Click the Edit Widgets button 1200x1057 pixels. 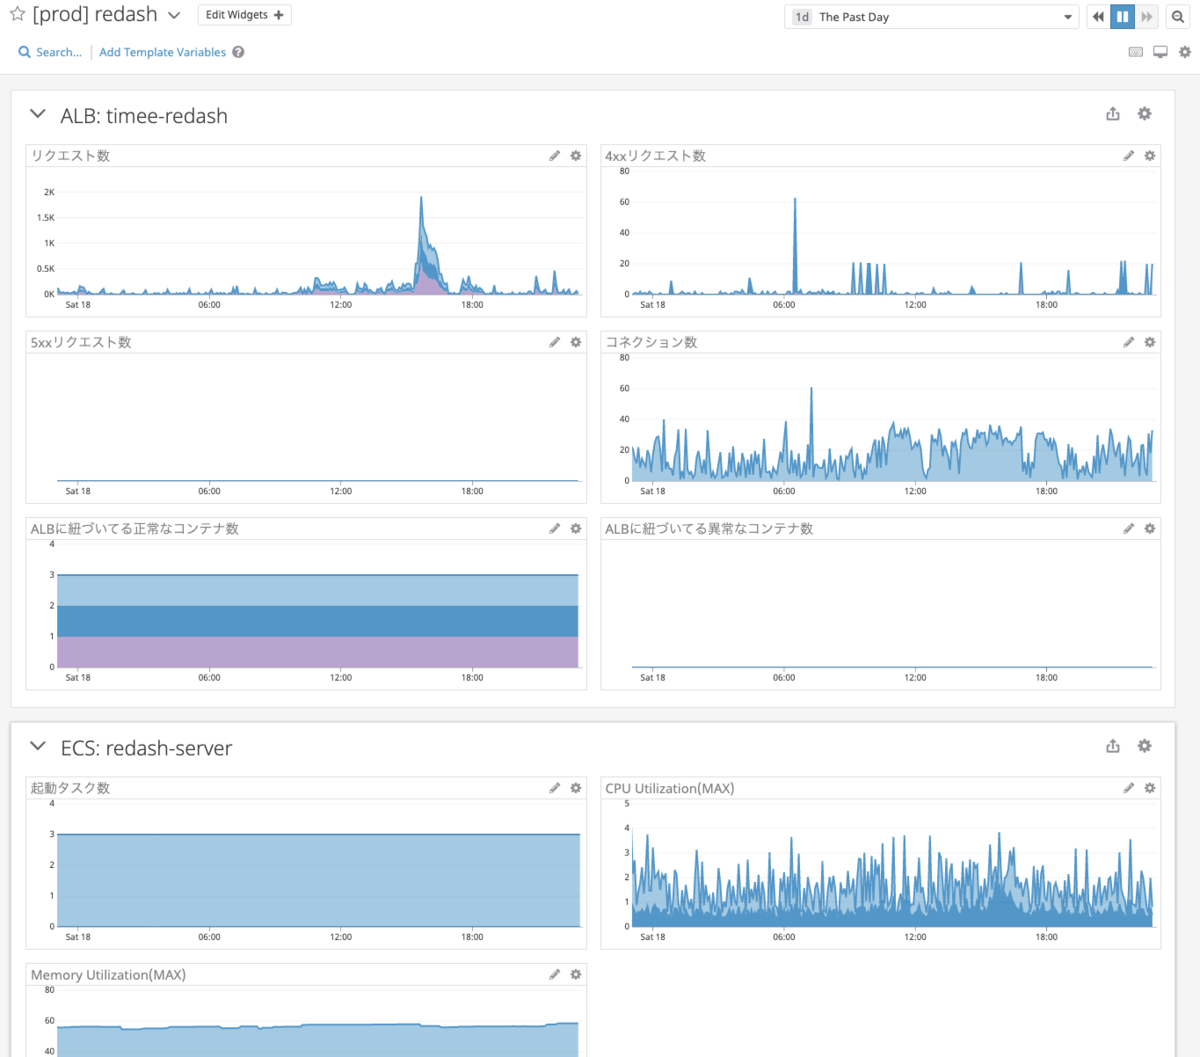pos(244,15)
